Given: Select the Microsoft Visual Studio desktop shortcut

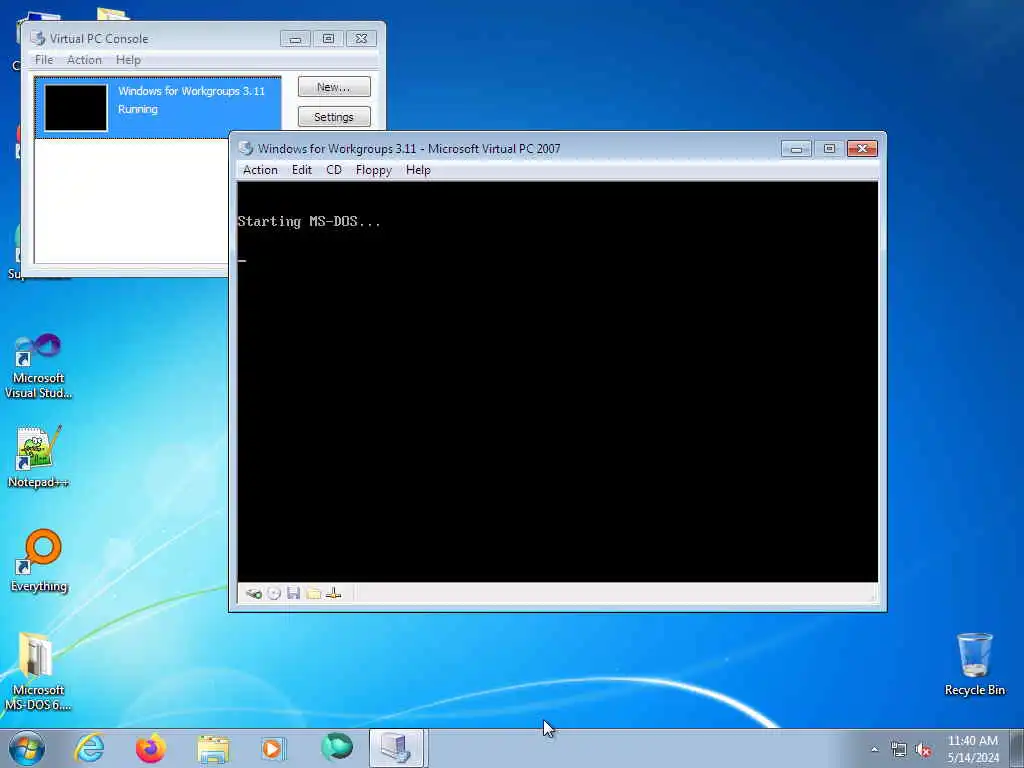Looking at the screenshot, I should [38, 366].
